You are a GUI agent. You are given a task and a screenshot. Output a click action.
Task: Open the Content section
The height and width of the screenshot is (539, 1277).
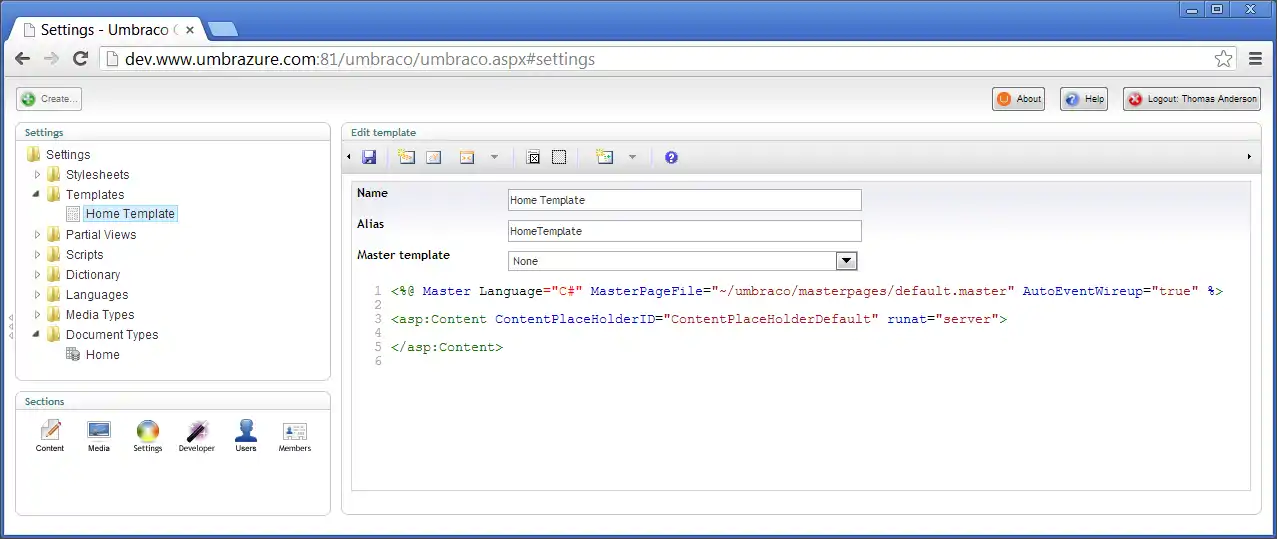50,436
